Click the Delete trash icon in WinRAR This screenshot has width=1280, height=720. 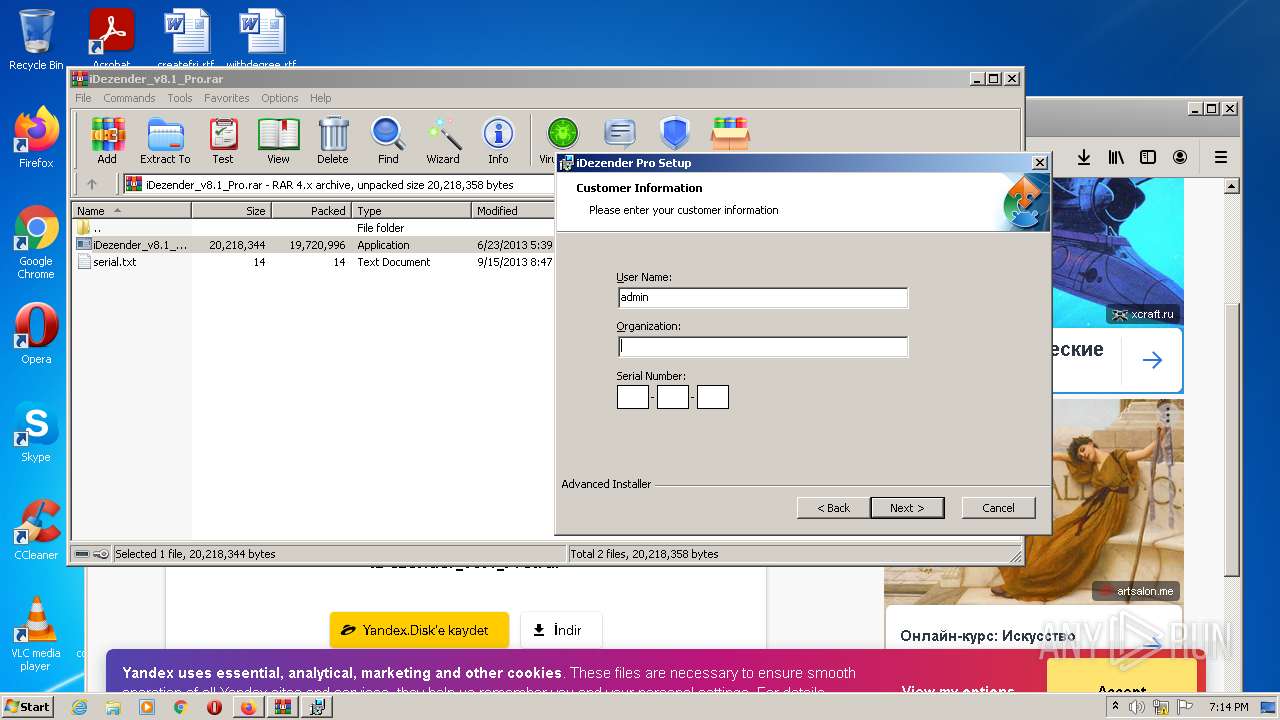click(333, 140)
